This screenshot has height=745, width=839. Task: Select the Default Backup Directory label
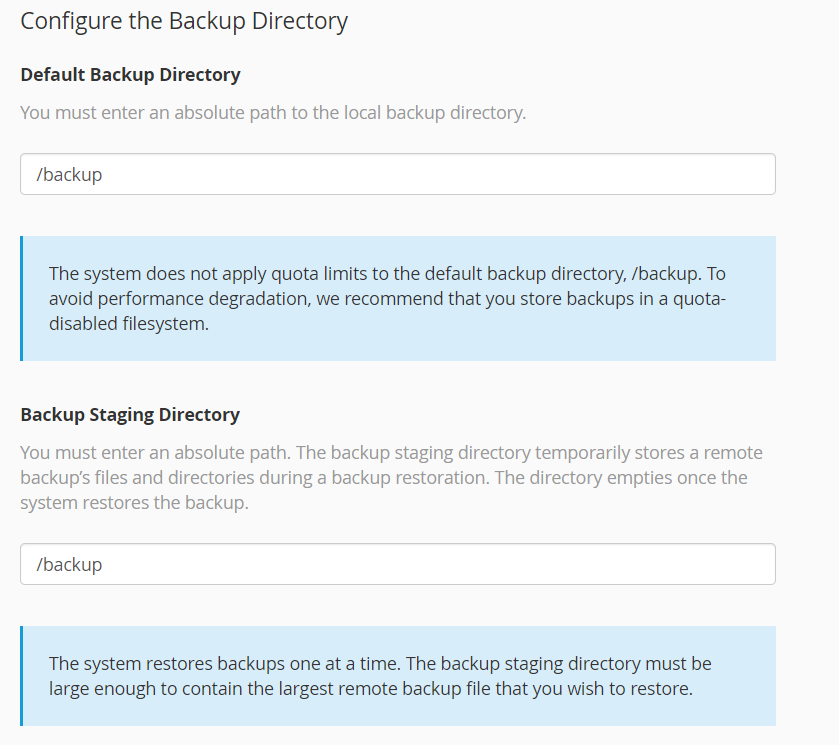tap(131, 74)
